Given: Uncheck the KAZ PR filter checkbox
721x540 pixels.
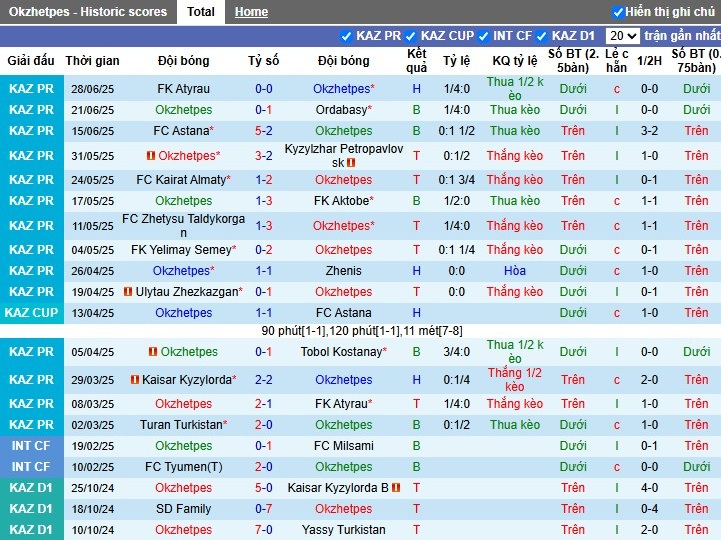Looking at the screenshot, I should 346,36.
